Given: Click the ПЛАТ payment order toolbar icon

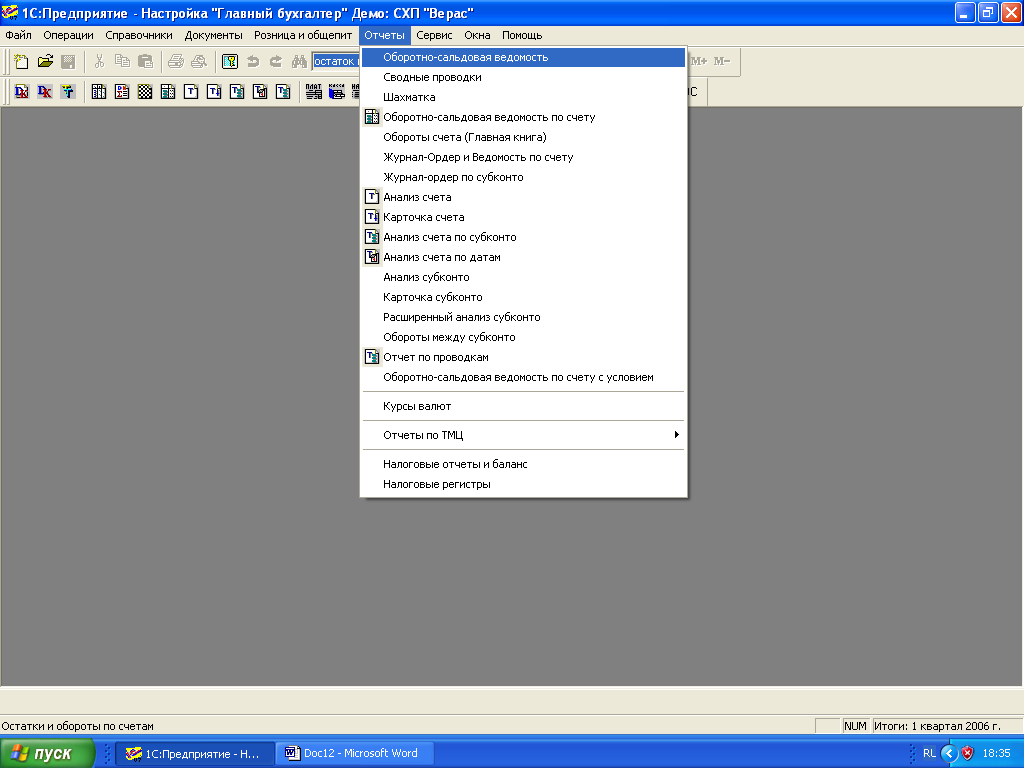Looking at the screenshot, I should tap(313, 91).
